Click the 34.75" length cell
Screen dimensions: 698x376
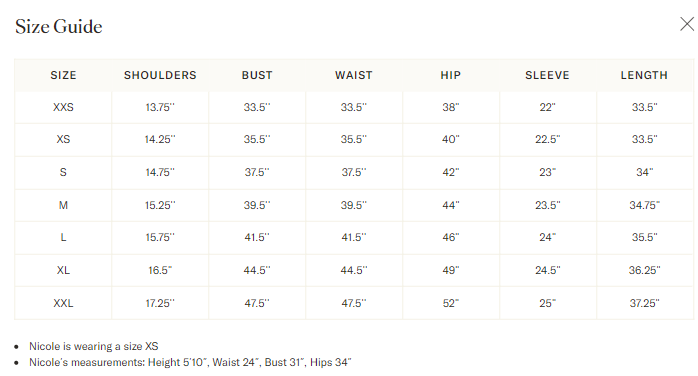[x=644, y=205]
